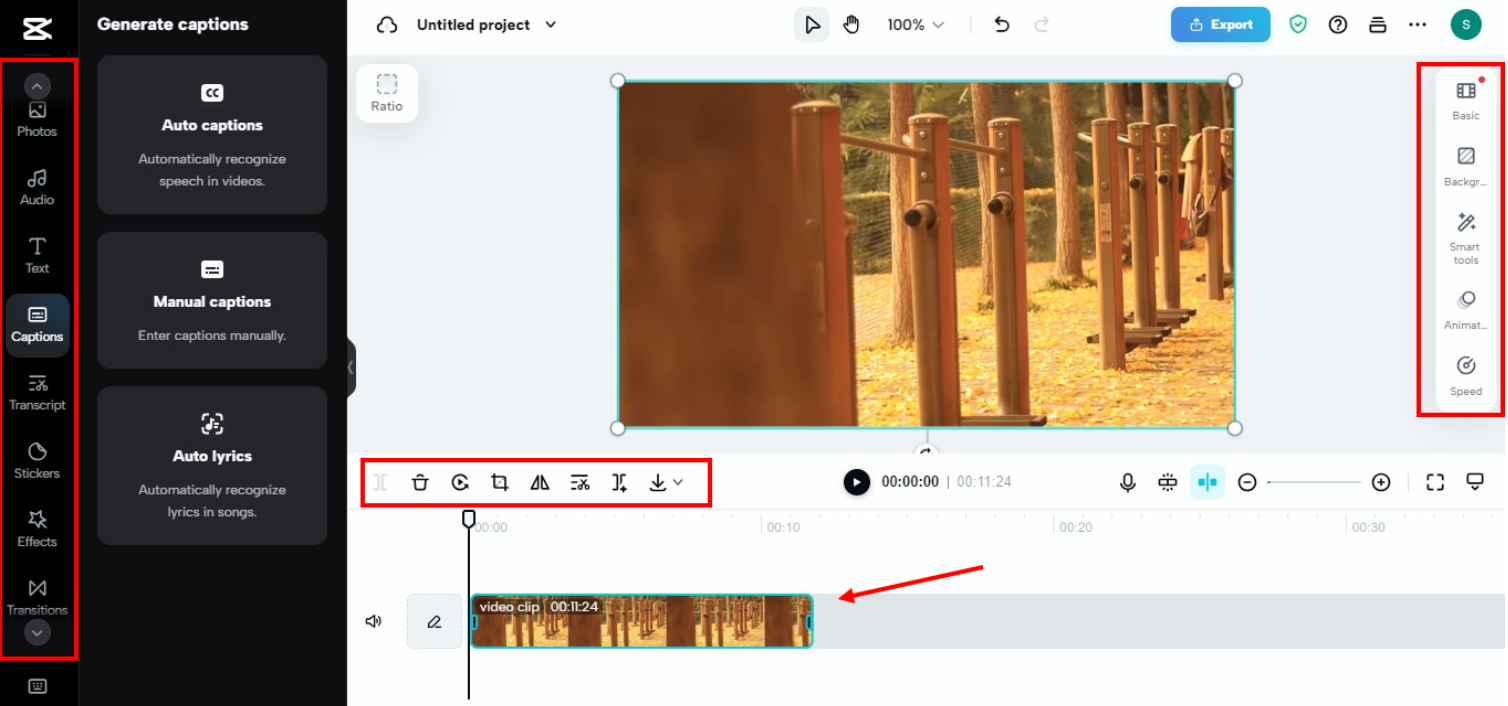
Task: Open the layout stack icon in header
Action: [x=1378, y=25]
